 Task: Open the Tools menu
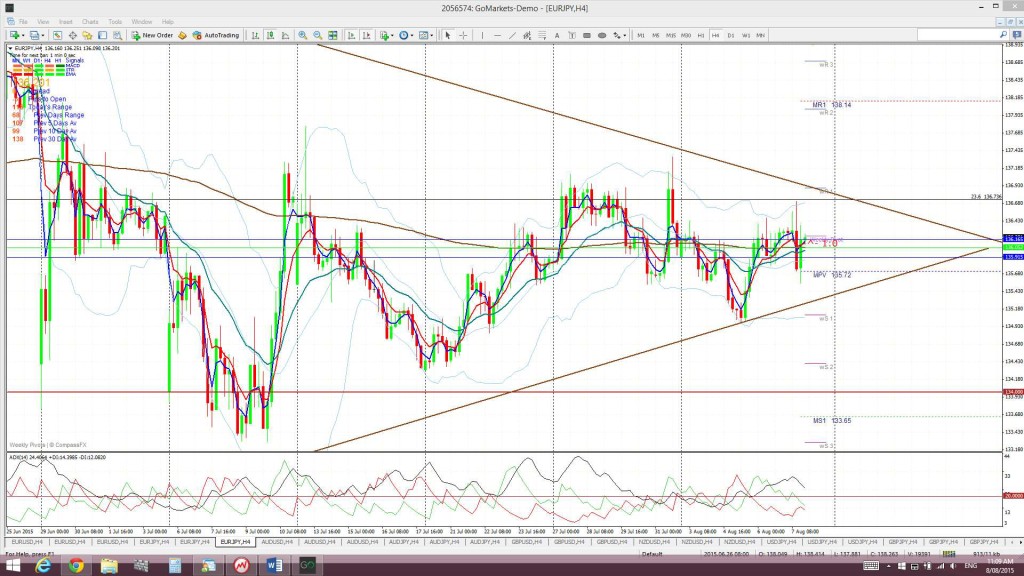(x=115, y=22)
